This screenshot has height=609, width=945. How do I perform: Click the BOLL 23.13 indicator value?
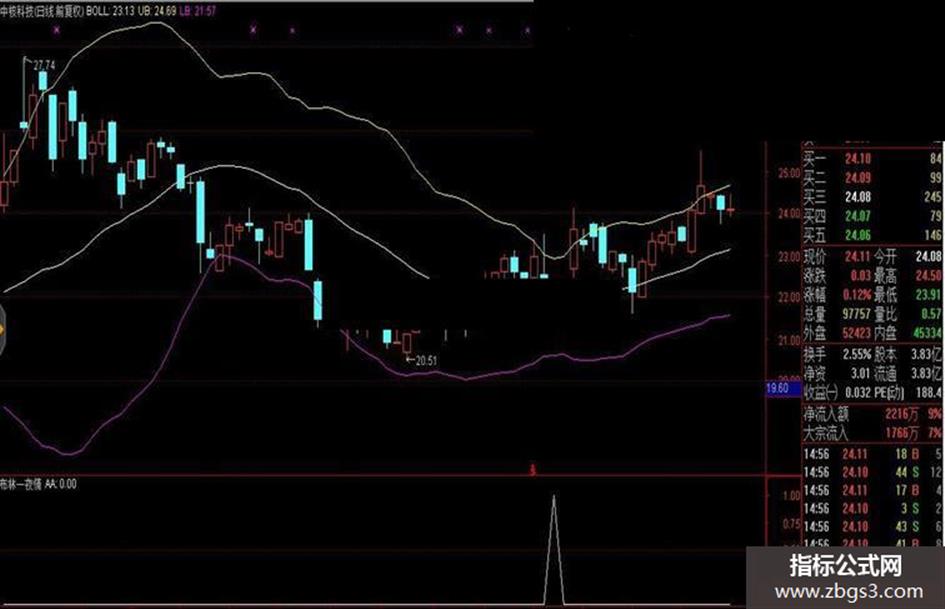111,11
